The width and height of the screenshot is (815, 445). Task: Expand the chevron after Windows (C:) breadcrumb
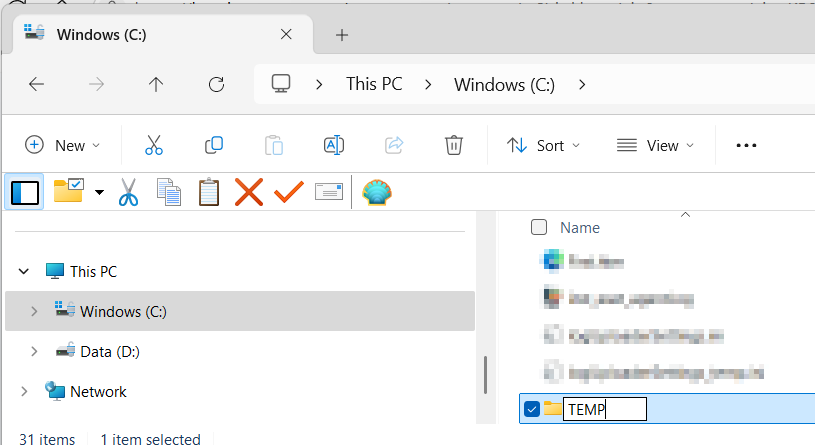point(582,85)
